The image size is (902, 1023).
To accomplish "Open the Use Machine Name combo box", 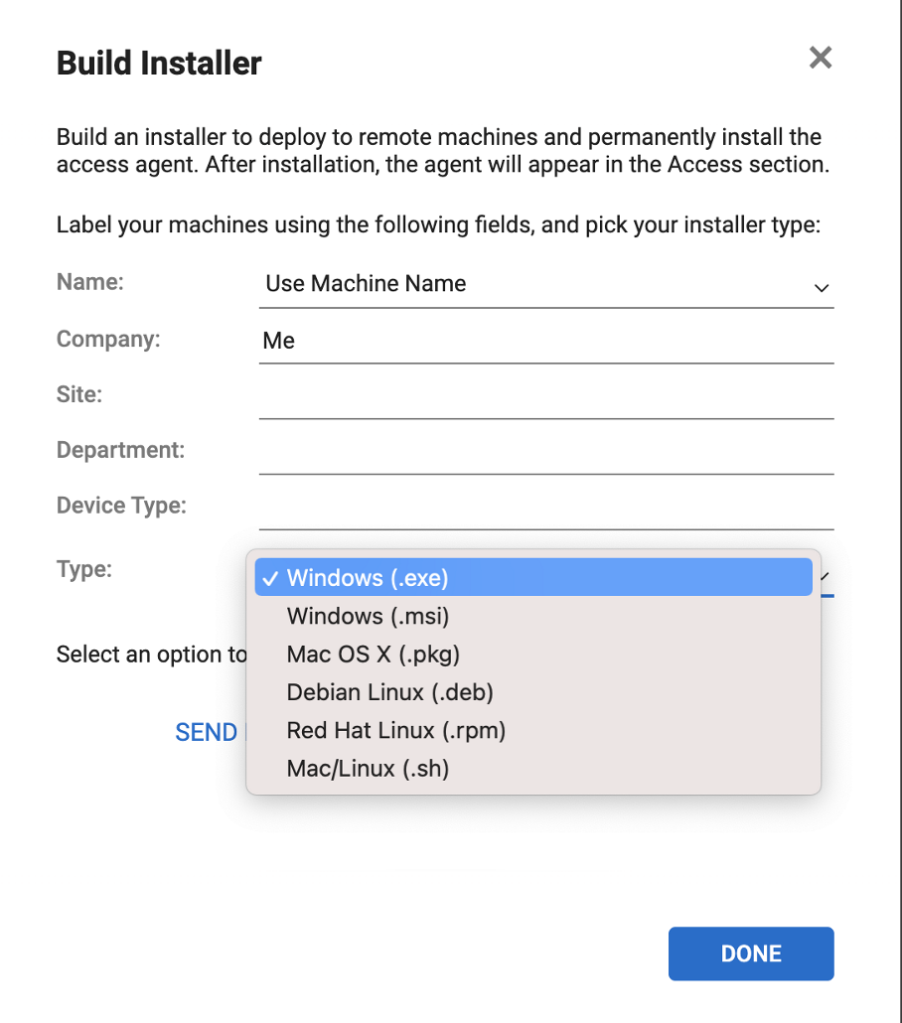I will pos(546,284).
